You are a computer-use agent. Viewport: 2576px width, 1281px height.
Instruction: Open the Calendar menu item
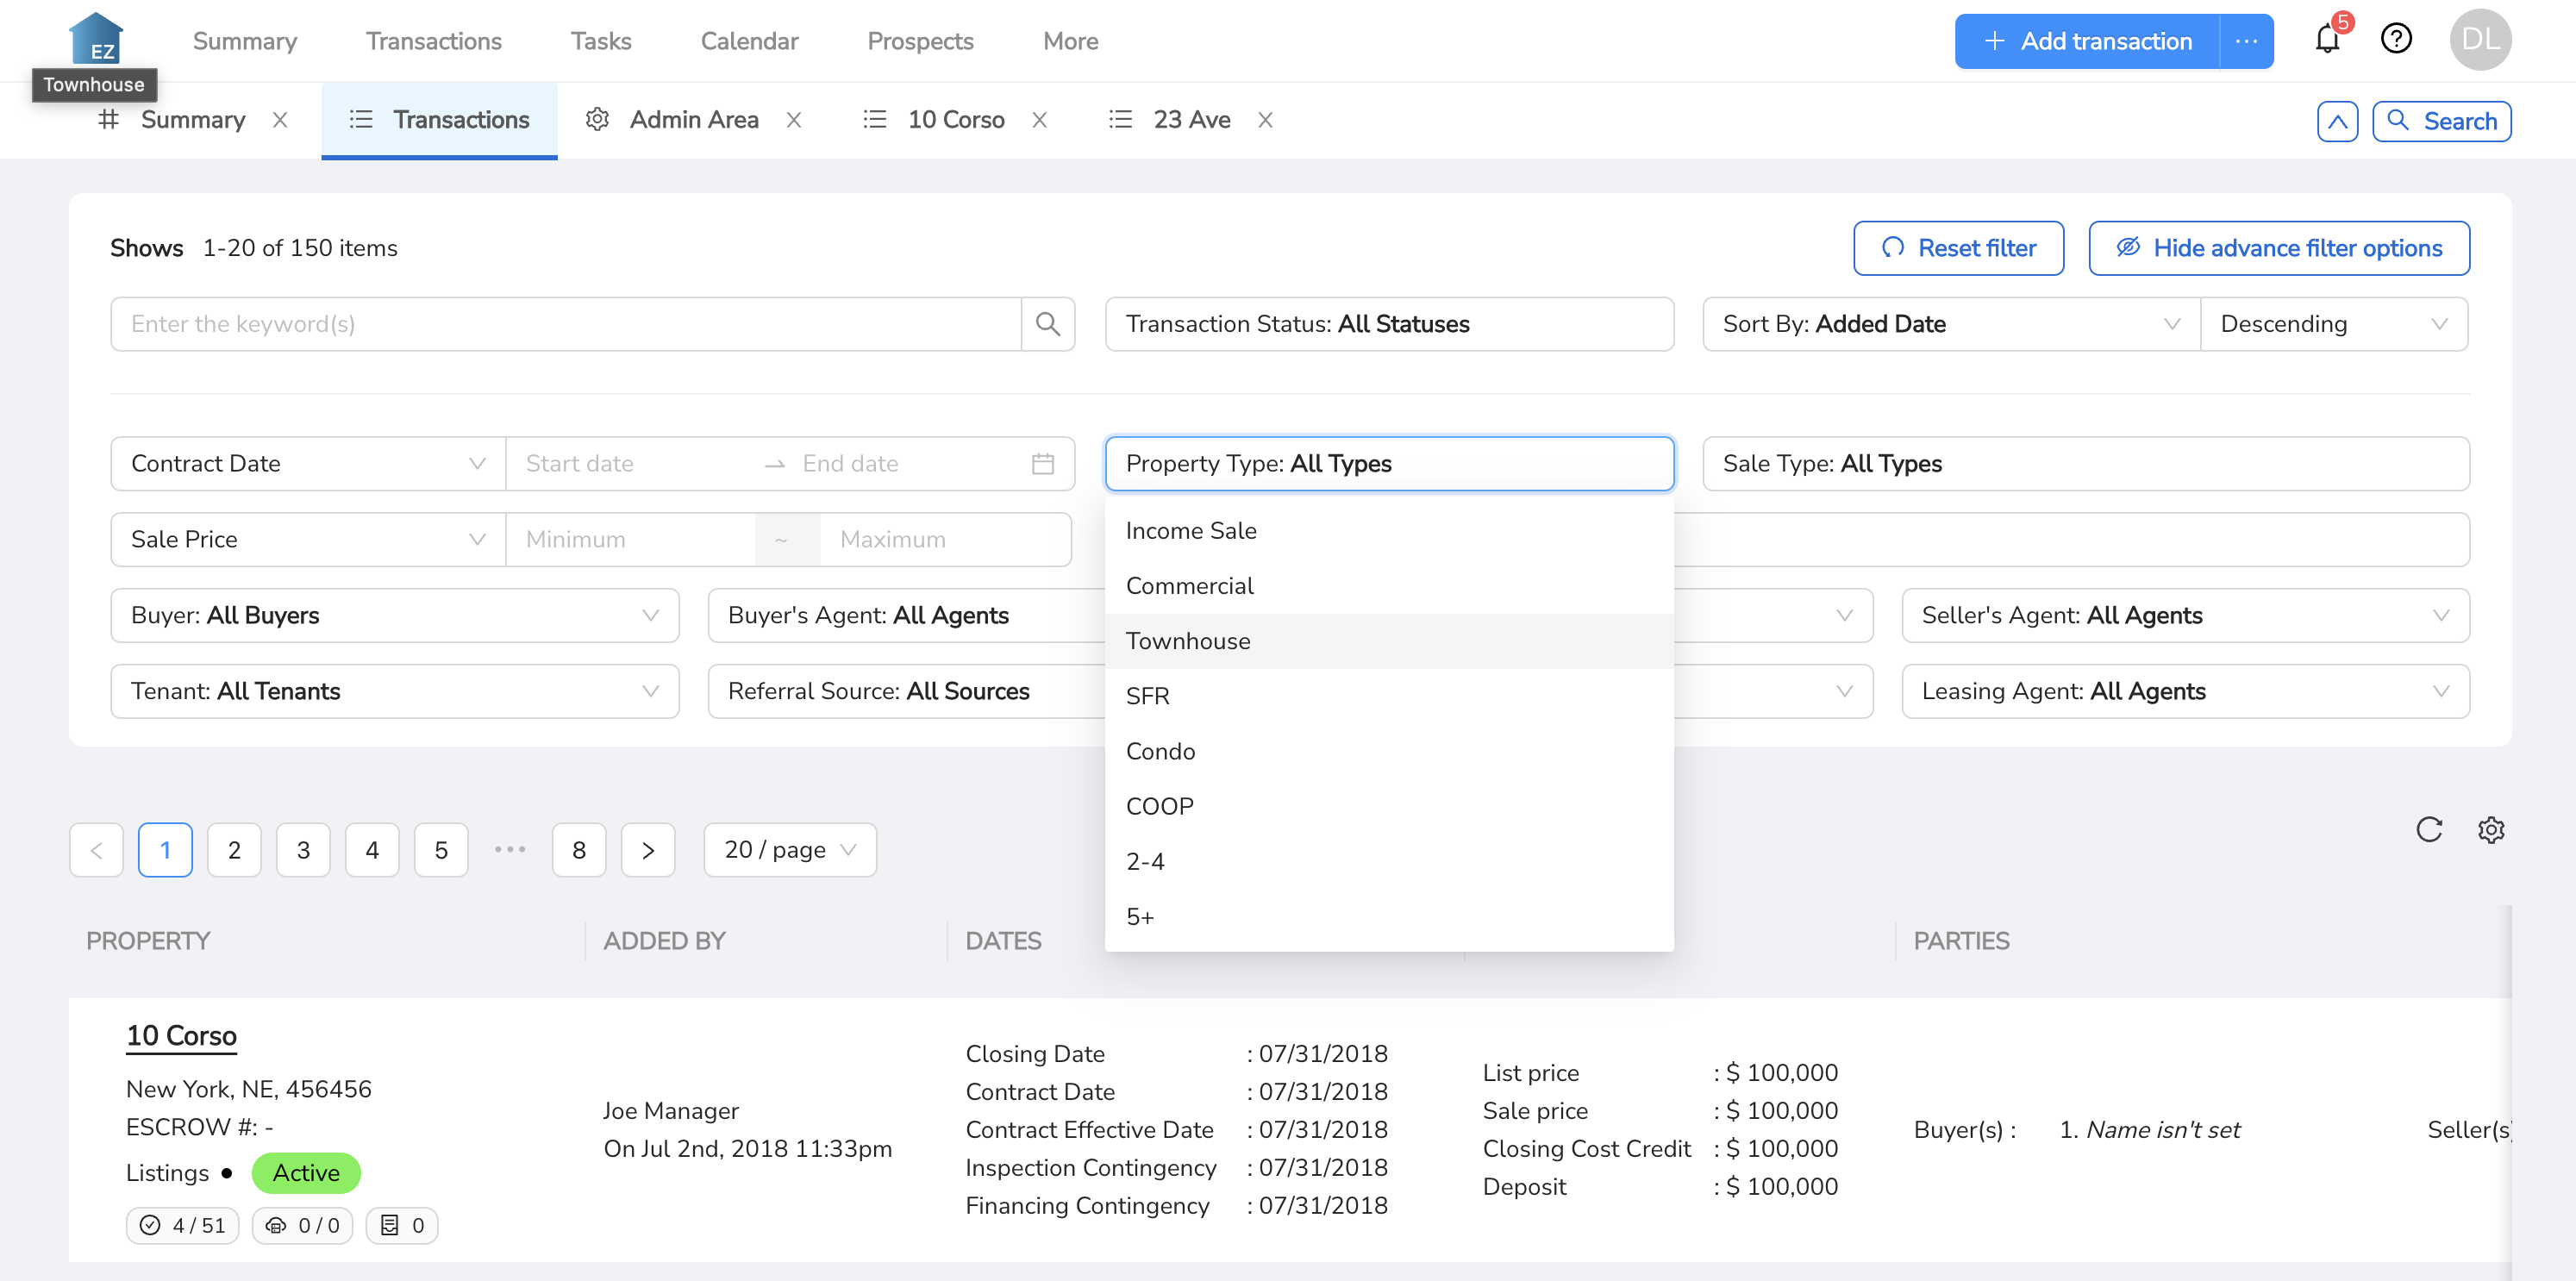(x=749, y=41)
